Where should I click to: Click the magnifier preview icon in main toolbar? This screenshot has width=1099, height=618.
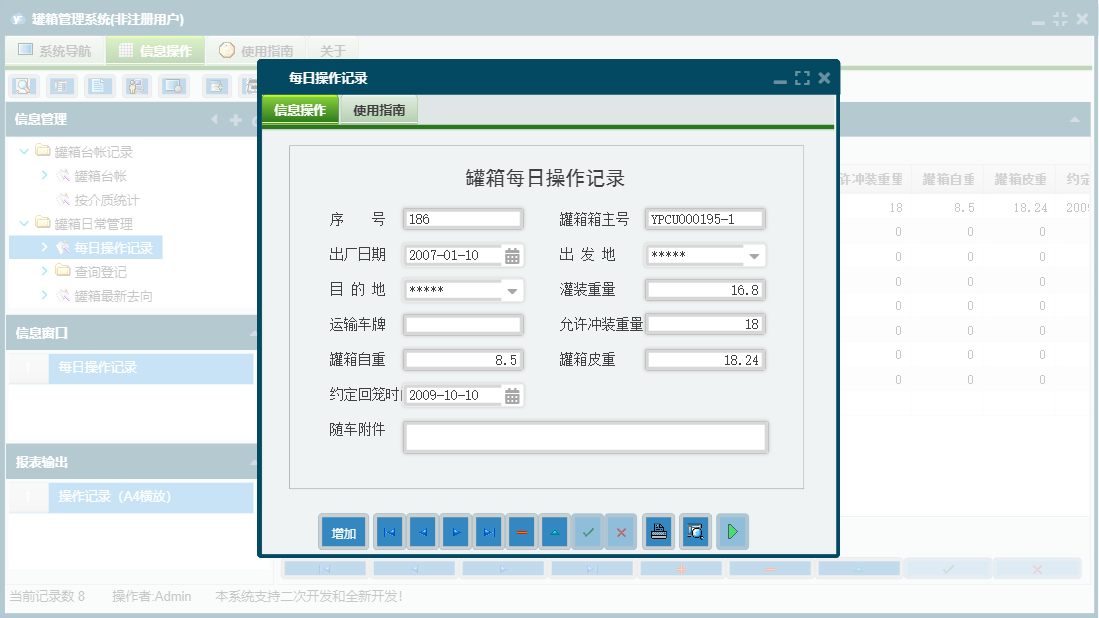point(21,86)
